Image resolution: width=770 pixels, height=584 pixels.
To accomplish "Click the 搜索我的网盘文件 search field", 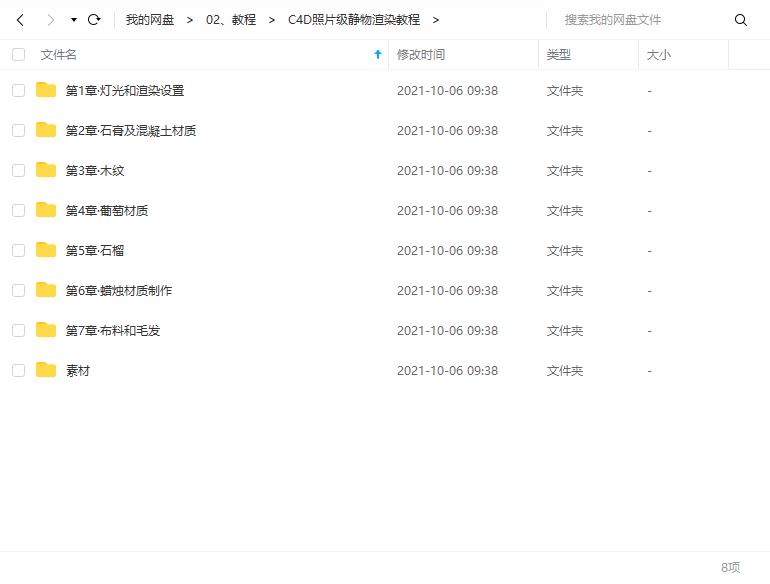I will click(x=640, y=20).
